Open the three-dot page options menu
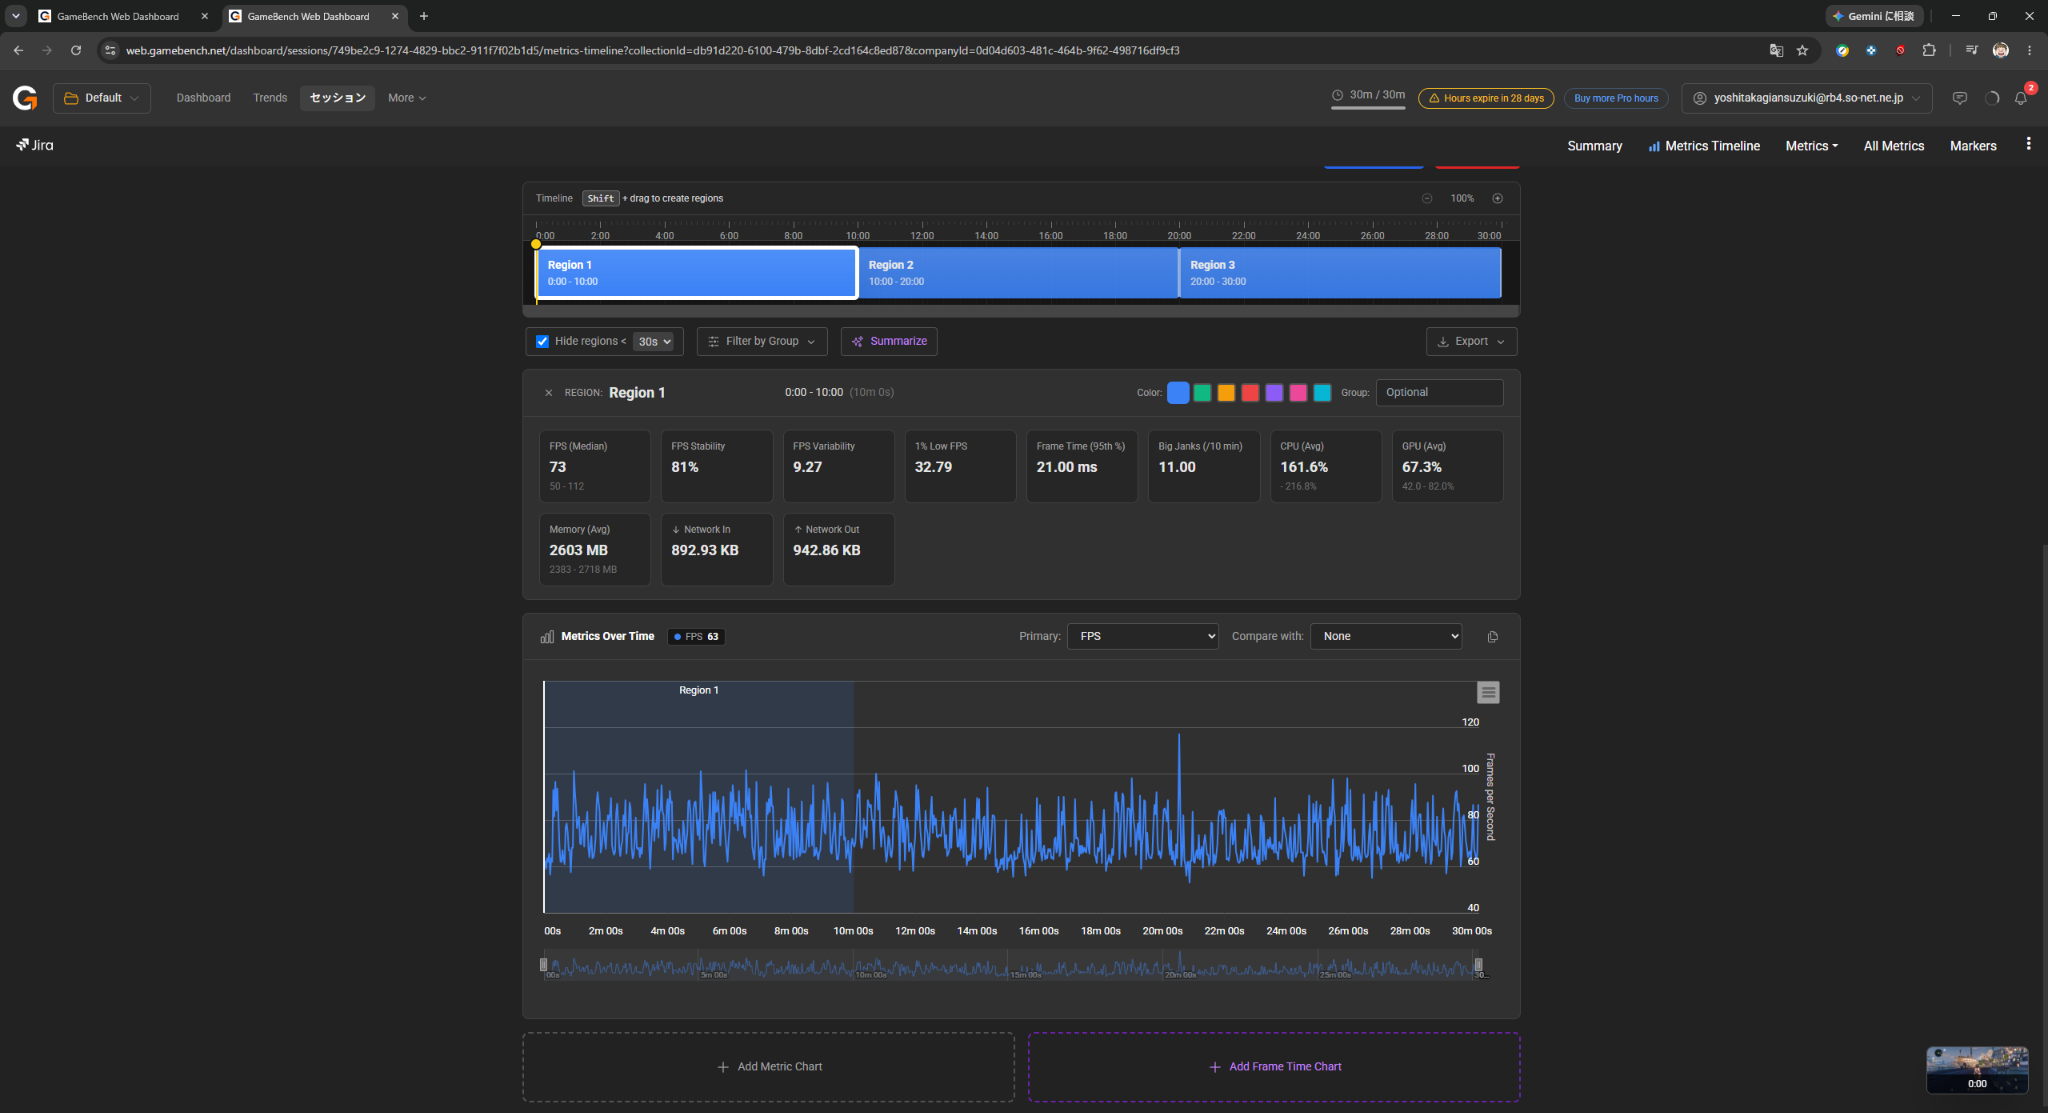This screenshot has width=2048, height=1113. 2028,144
